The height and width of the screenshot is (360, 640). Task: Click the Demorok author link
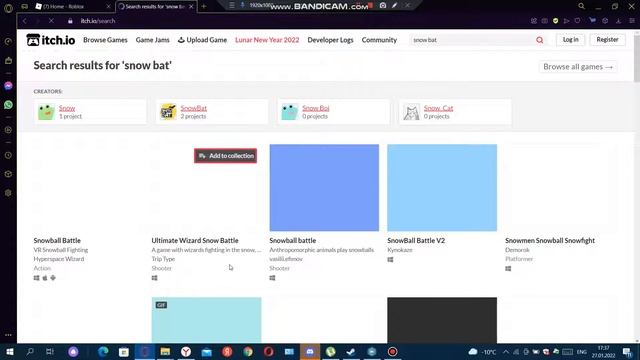pos(517,250)
